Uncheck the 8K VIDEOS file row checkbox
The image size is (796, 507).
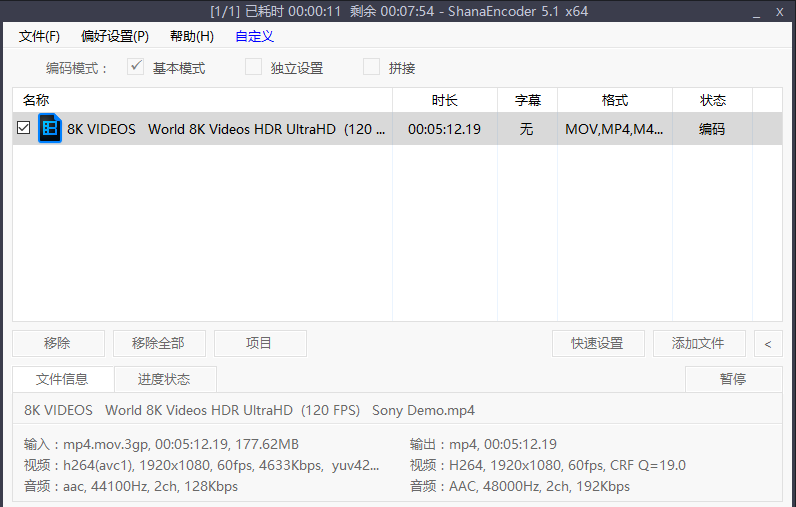(23, 128)
